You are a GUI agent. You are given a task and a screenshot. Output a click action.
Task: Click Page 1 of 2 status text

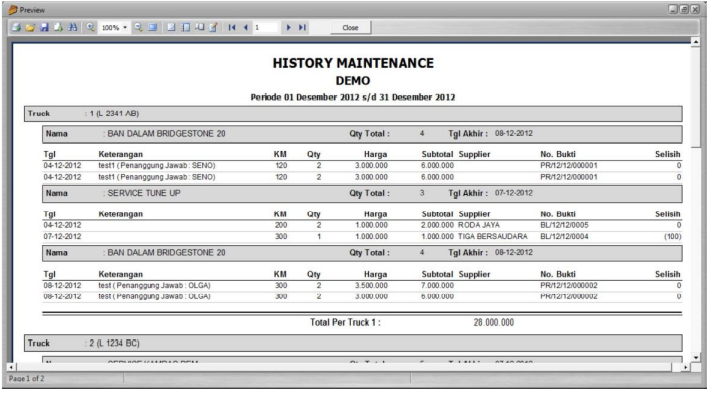tap(27, 379)
